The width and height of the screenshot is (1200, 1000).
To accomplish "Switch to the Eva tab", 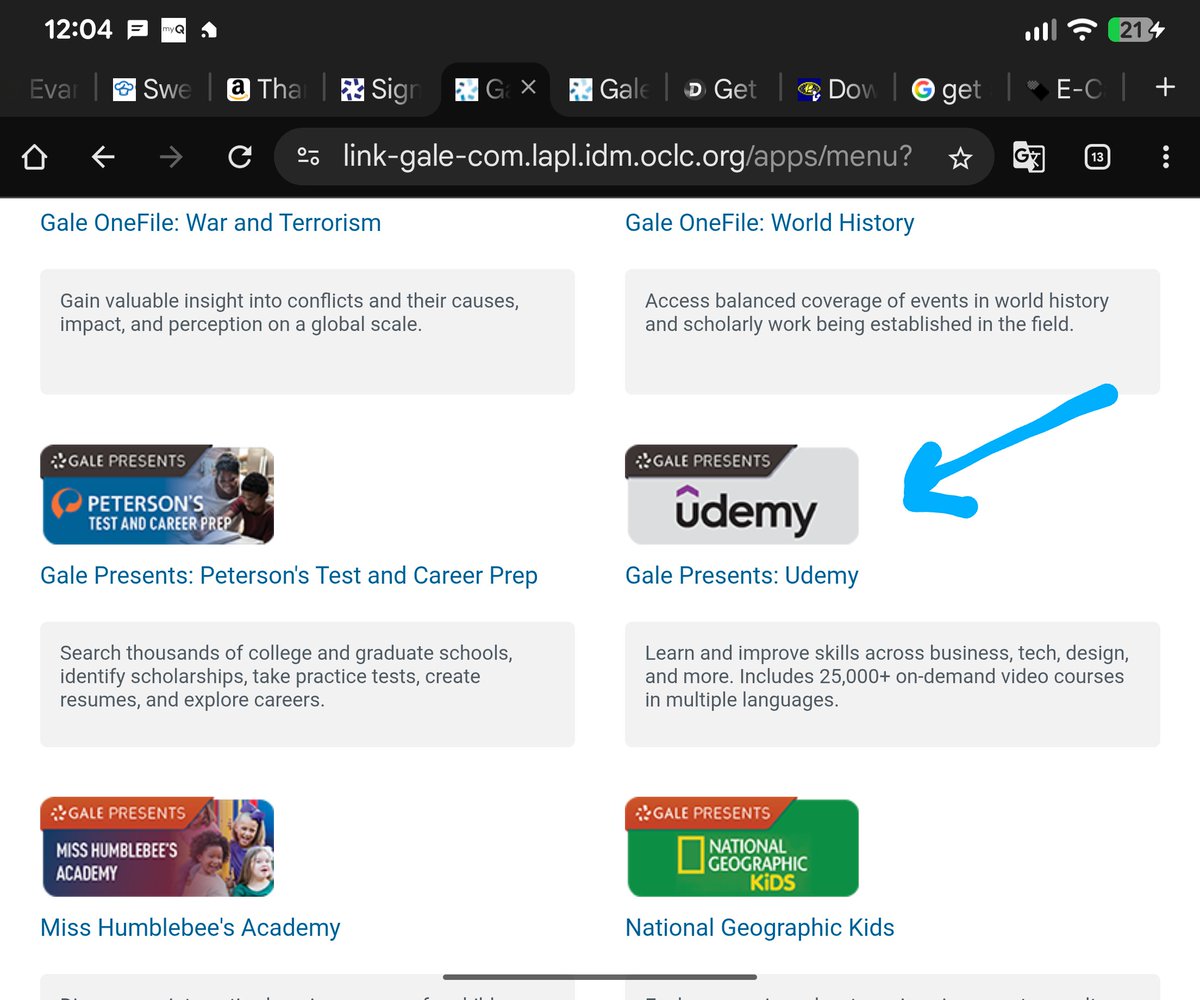I will pyautogui.click(x=54, y=89).
